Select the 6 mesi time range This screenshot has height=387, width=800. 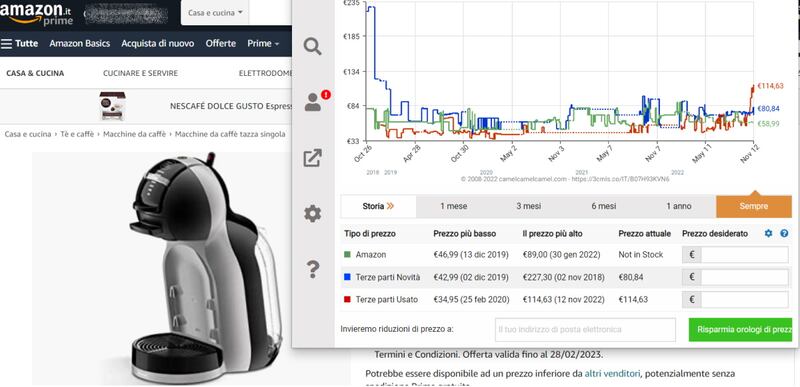pos(604,206)
